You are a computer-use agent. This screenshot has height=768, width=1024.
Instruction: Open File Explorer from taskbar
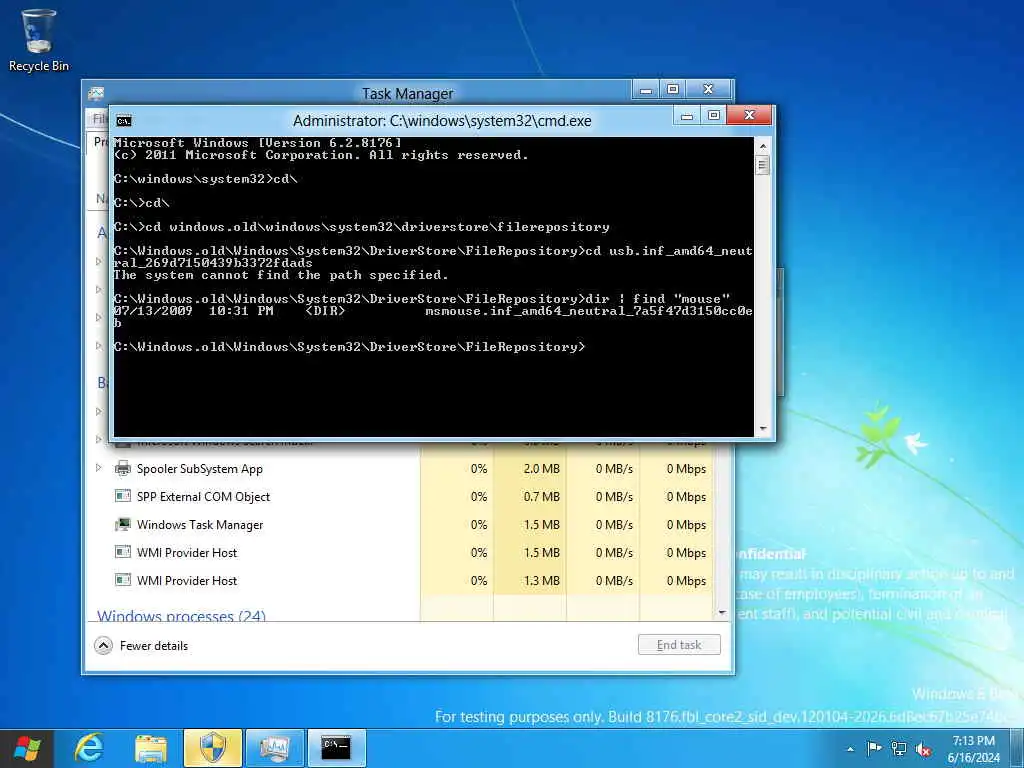tap(151, 748)
